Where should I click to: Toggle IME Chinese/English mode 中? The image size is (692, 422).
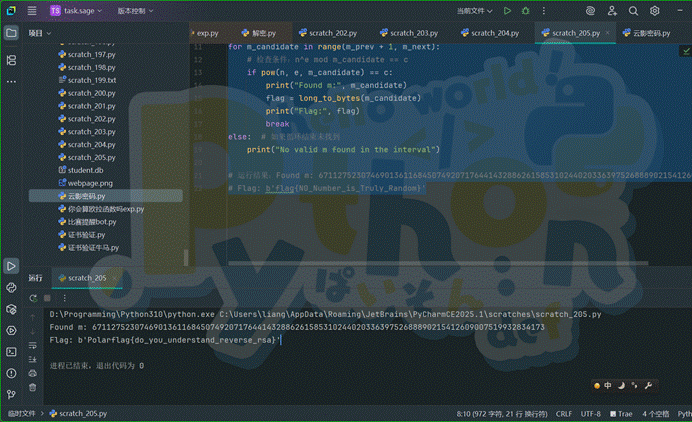click(608, 385)
